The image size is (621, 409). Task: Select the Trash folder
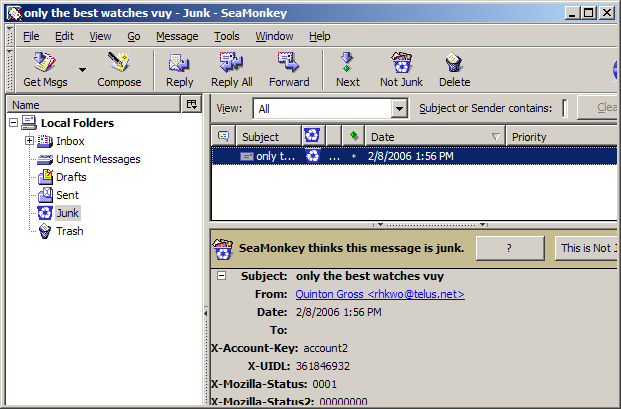pos(69,231)
